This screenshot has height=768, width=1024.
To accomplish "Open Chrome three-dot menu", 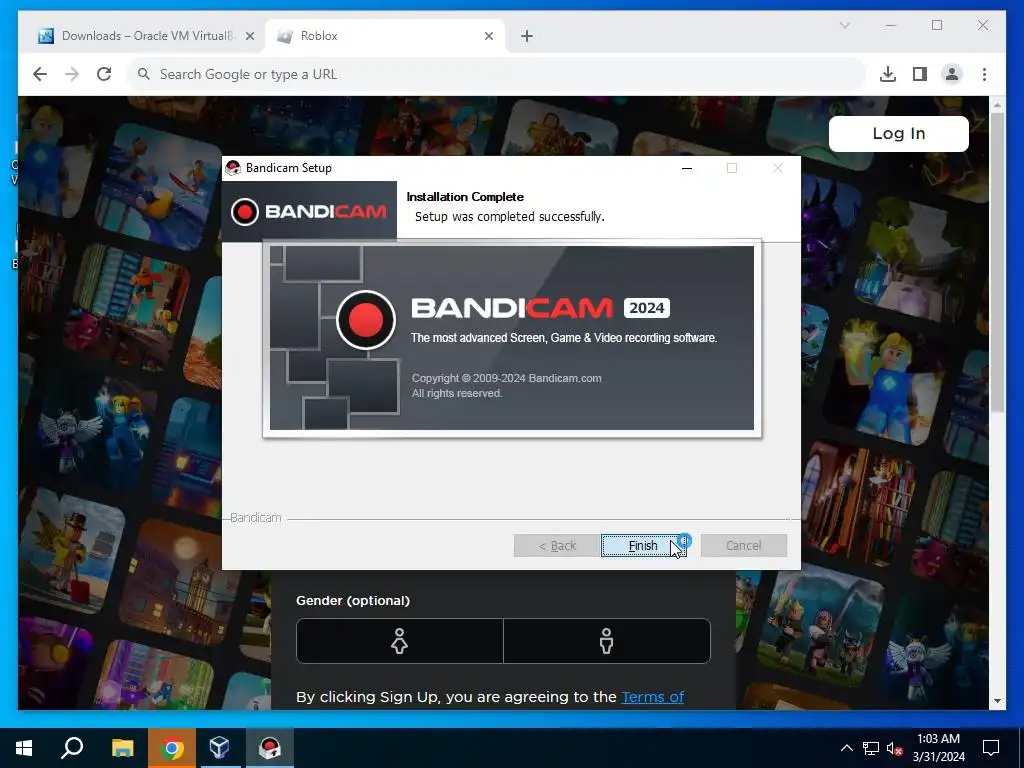I will click(x=984, y=74).
